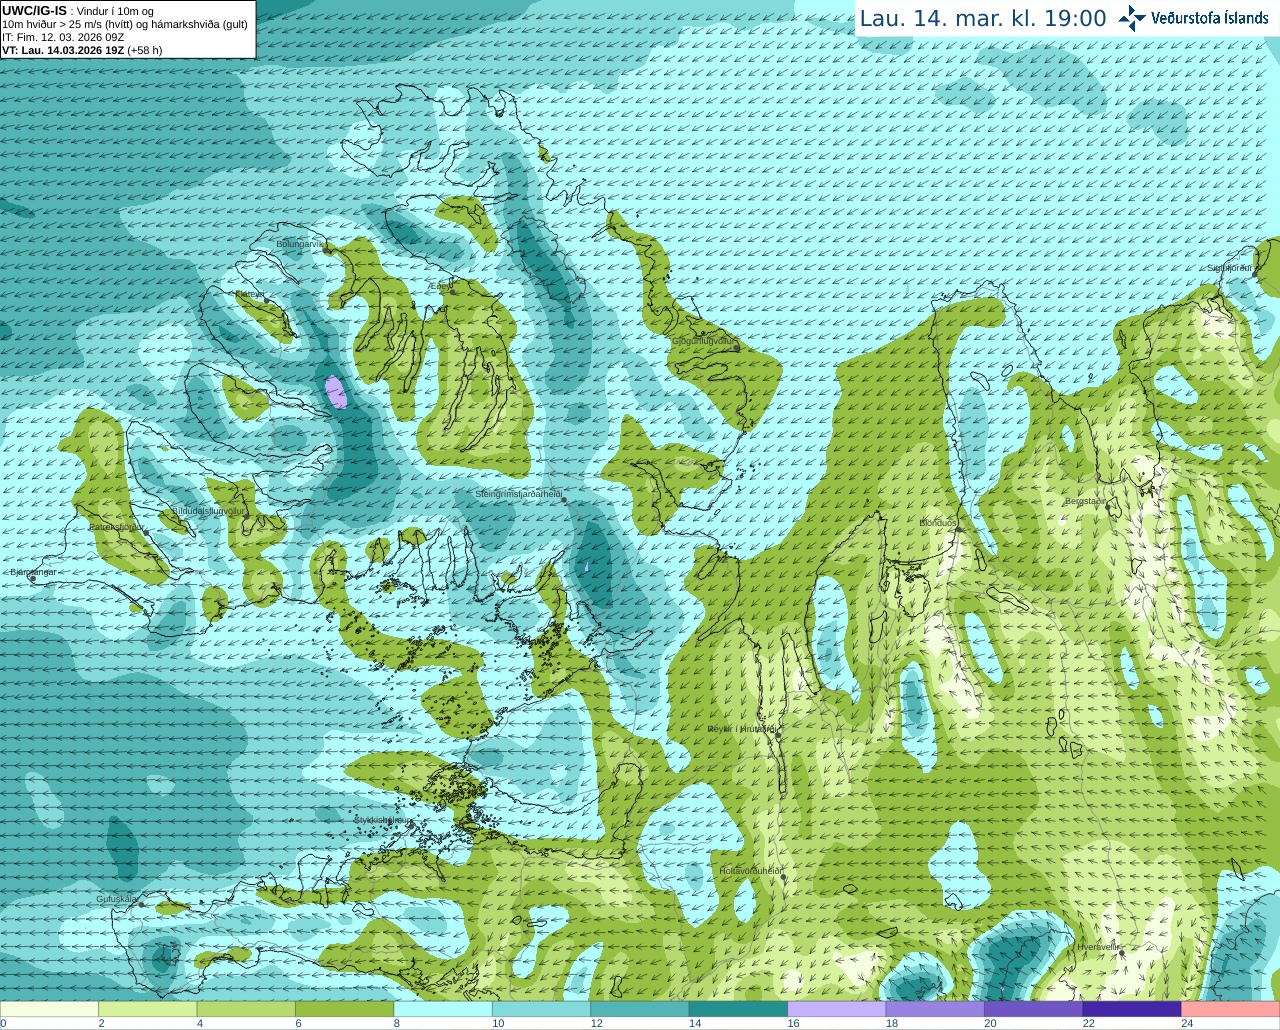Select the Hveravellir station label
Image resolution: width=1280 pixels, height=1030 pixels.
click(x=1098, y=947)
